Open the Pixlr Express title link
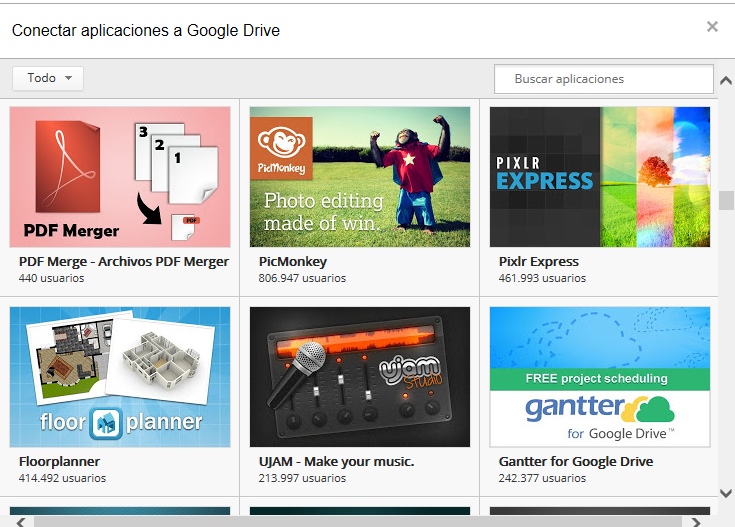 tap(539, 262)
